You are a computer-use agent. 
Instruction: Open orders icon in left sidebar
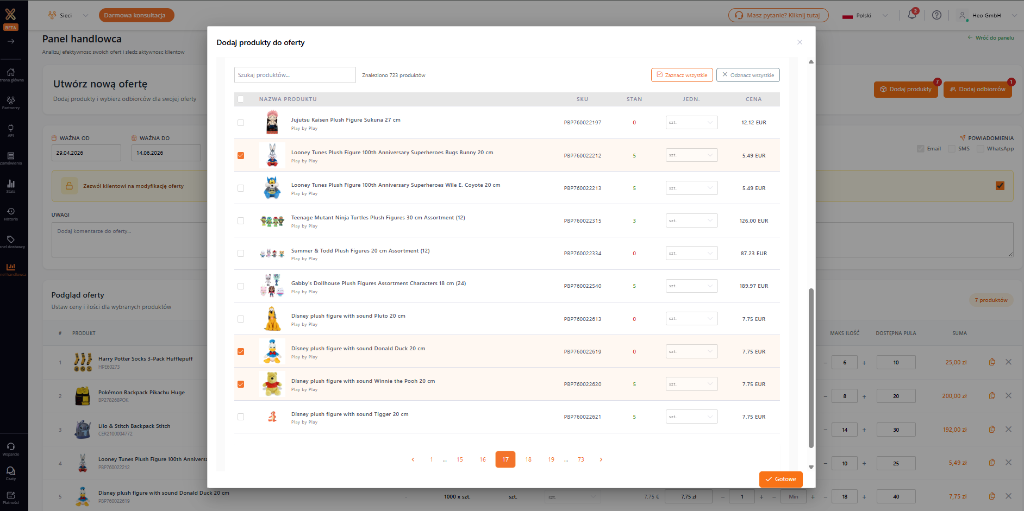click(10, 156)
